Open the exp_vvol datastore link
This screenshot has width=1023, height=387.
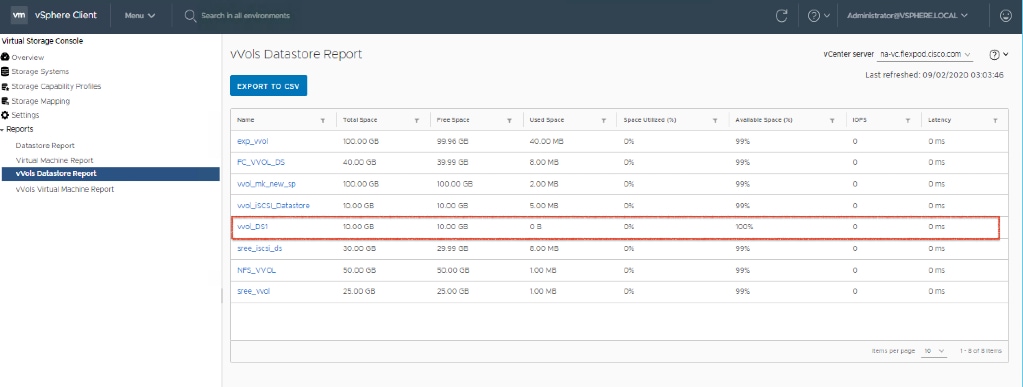click(252, 141)
